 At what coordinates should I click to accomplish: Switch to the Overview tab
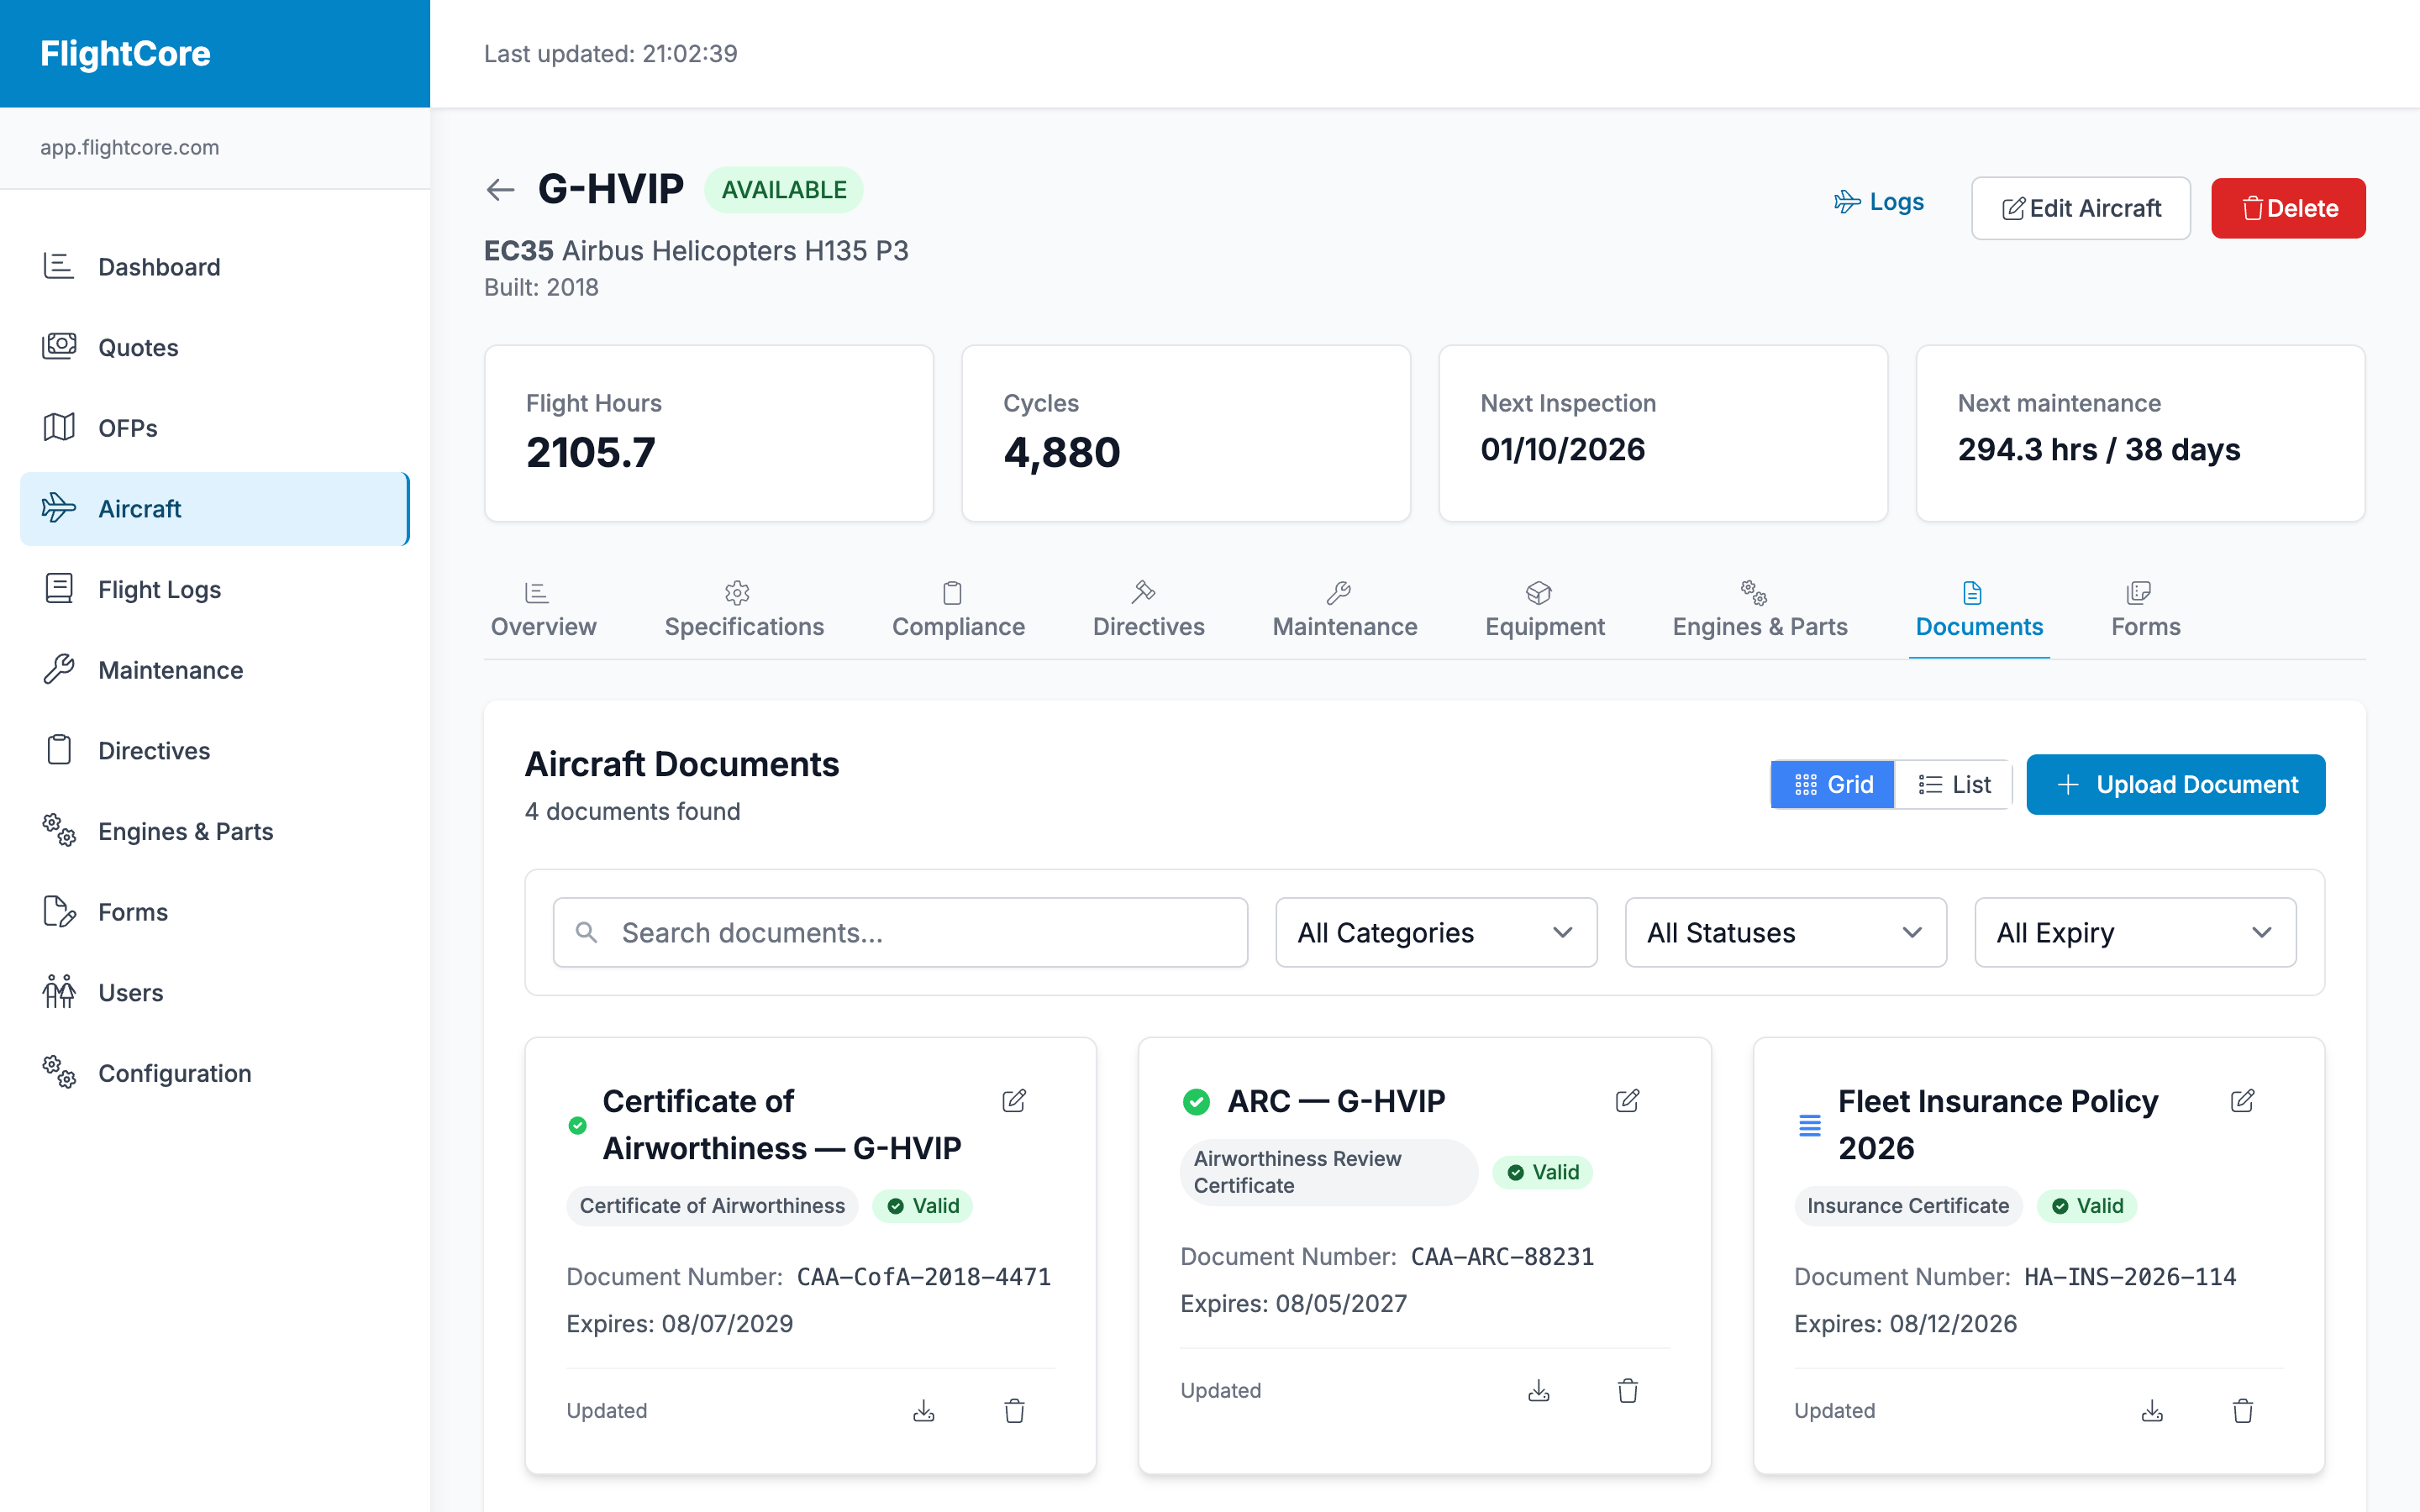[x=543, y=610]
